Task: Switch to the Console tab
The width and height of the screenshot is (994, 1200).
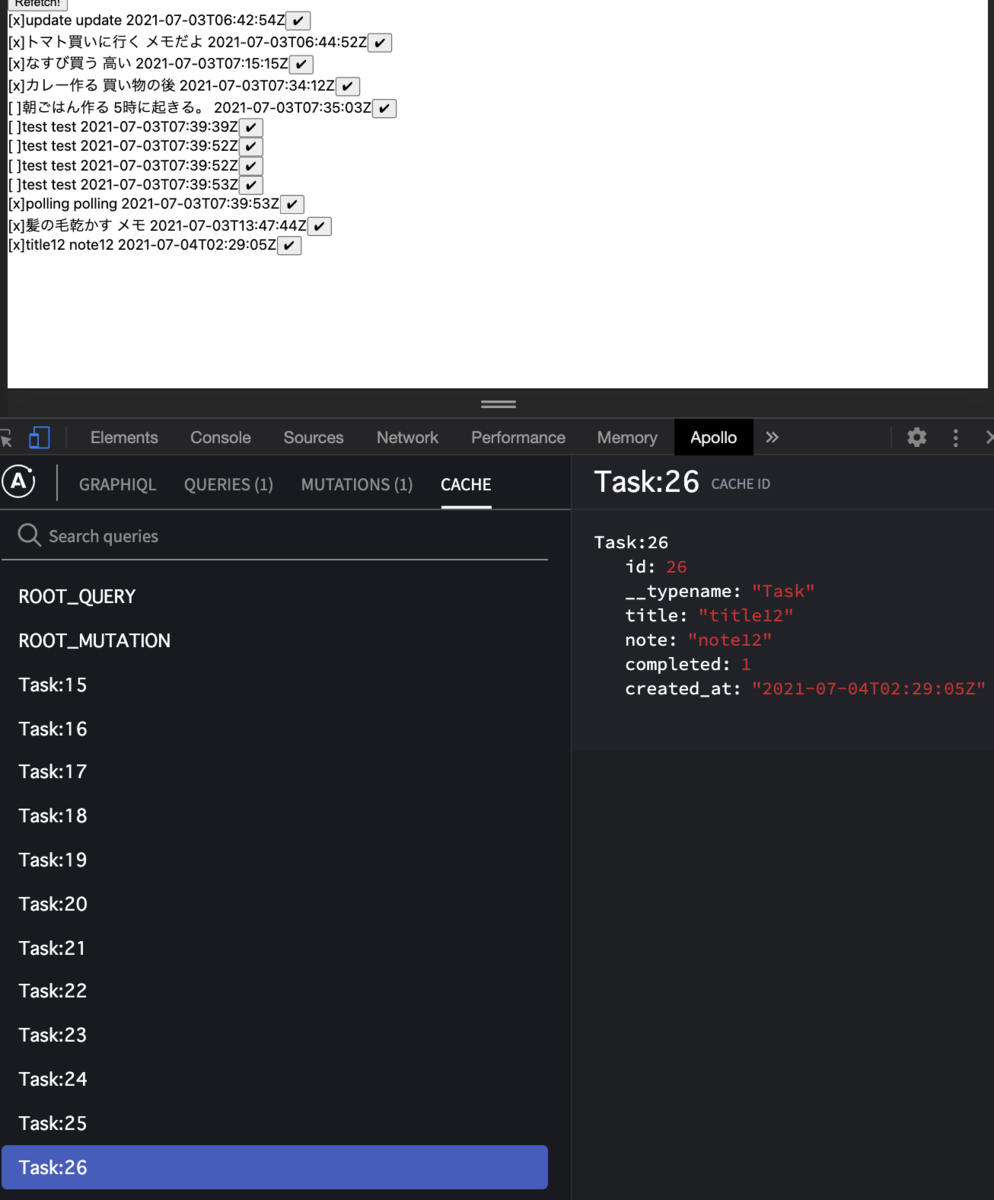Action: pos(220,437)
